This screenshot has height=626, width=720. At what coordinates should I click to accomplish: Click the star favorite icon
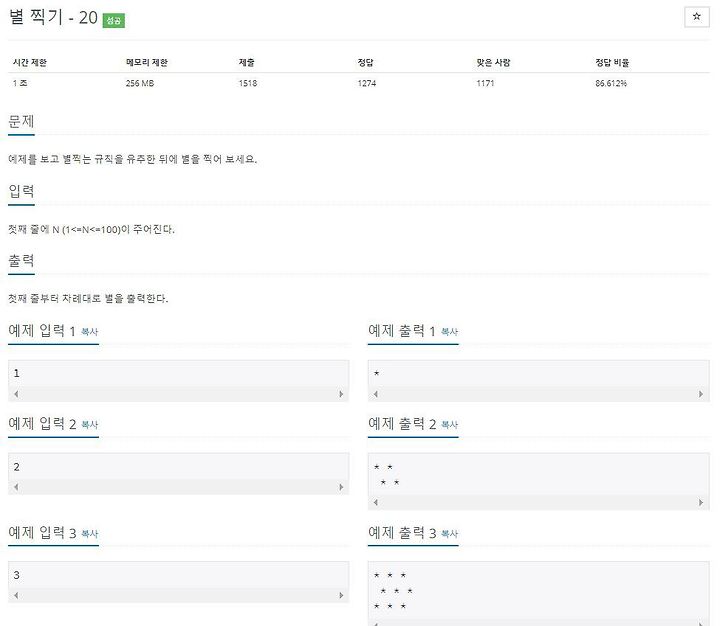click(697, 17)
